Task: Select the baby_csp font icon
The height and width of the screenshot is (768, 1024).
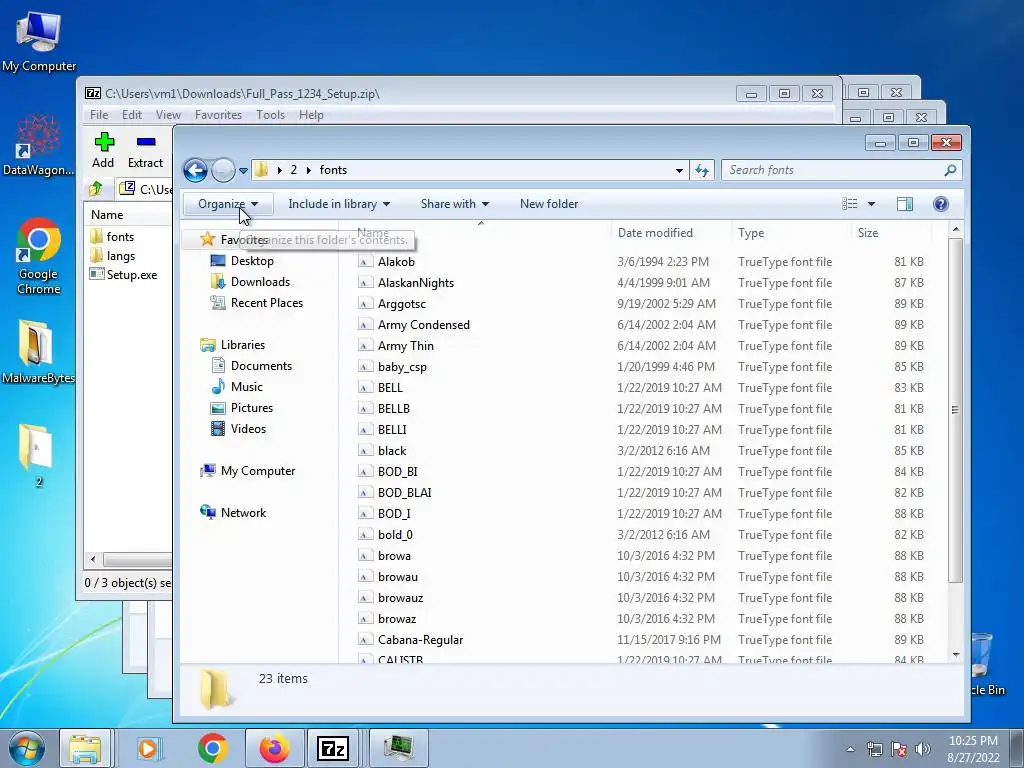Action: tap(365, 367)
